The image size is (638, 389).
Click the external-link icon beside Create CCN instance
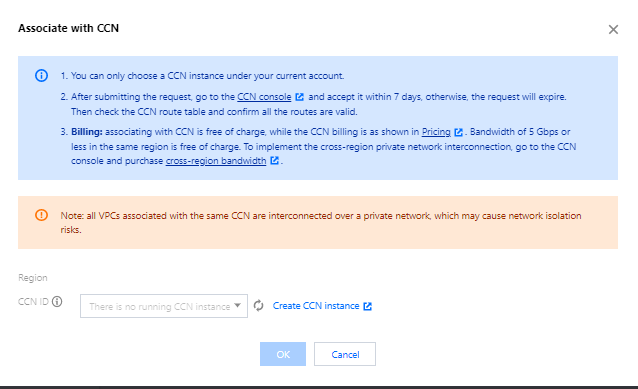[x=367, y=306]
